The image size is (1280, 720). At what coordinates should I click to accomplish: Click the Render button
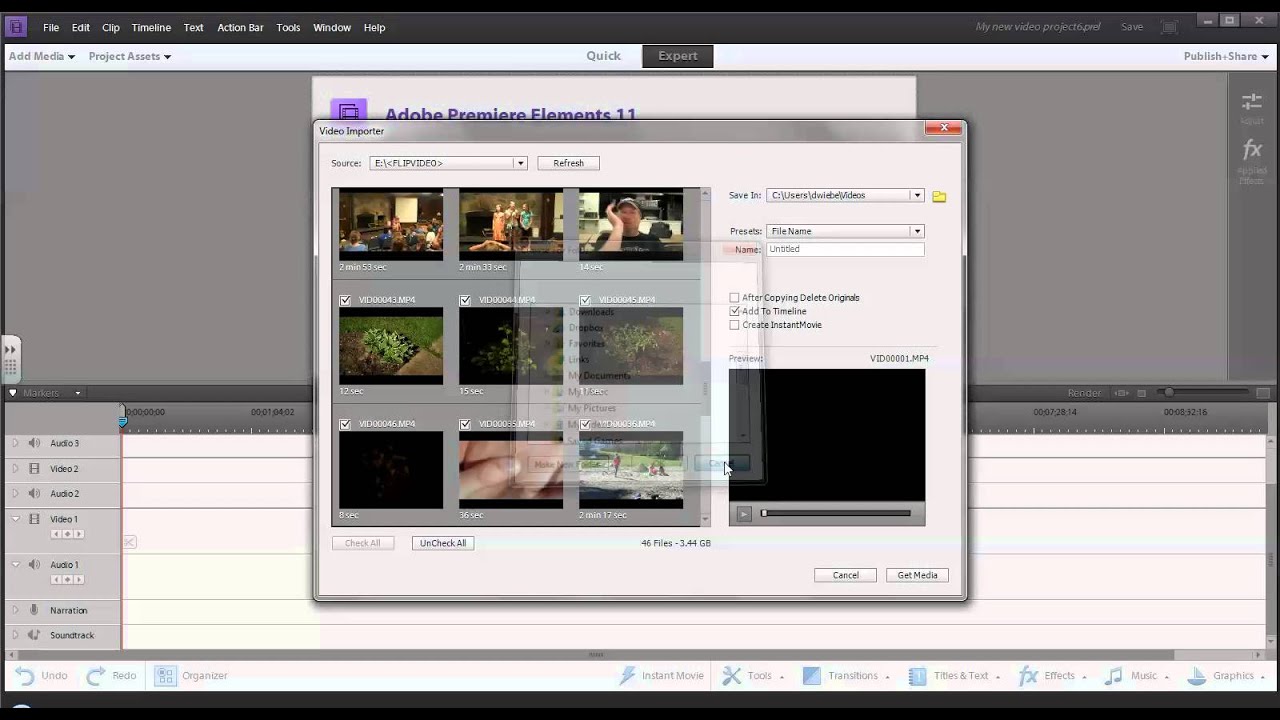click(1084, 393)
